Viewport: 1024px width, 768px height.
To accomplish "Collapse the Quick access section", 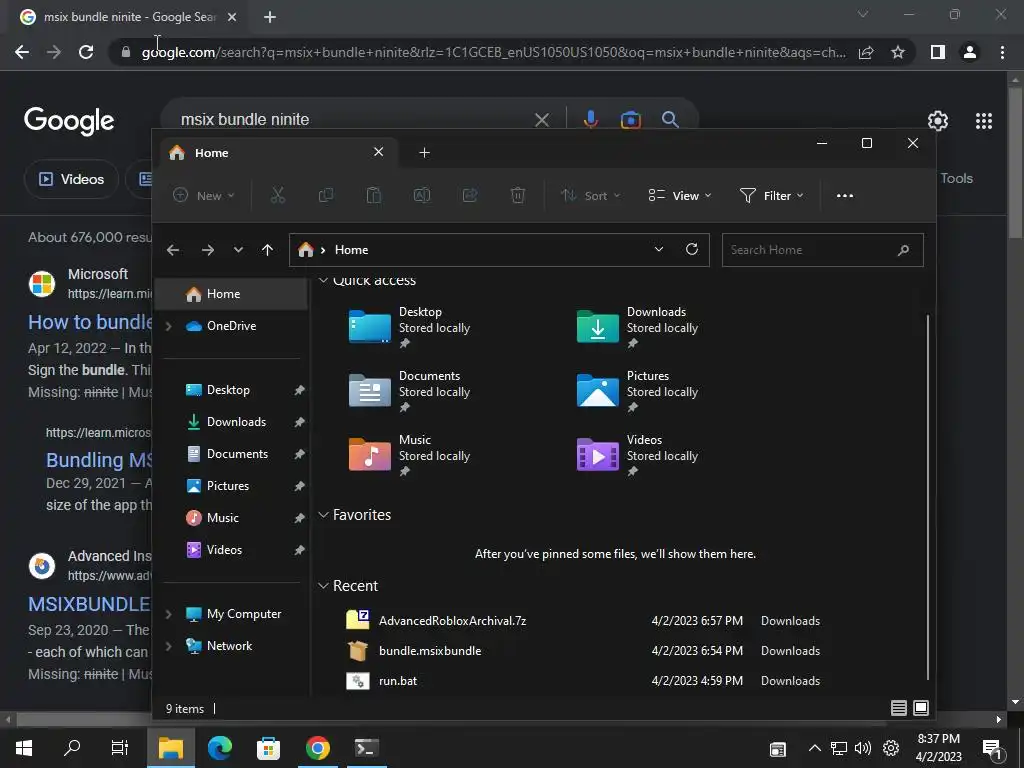I will point(323,280).
